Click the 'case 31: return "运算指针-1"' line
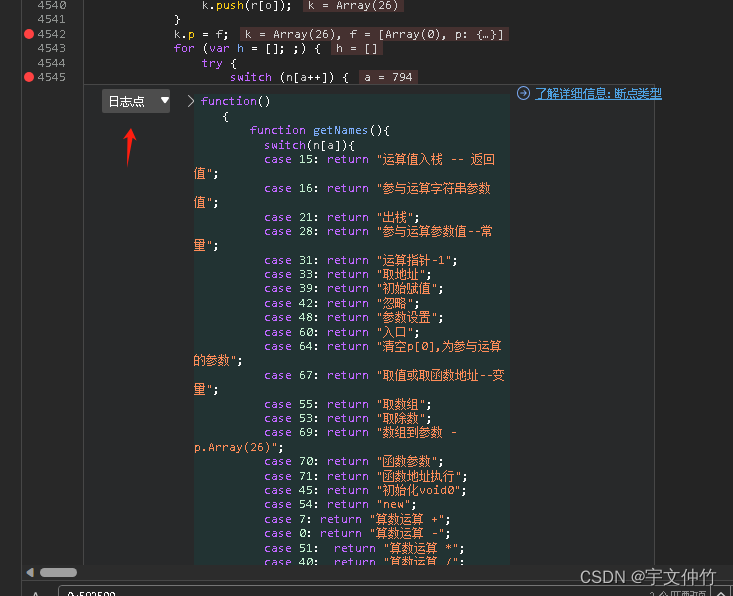Image resolution: width=733 pixels, height=596 pixels. click(360, 260)
